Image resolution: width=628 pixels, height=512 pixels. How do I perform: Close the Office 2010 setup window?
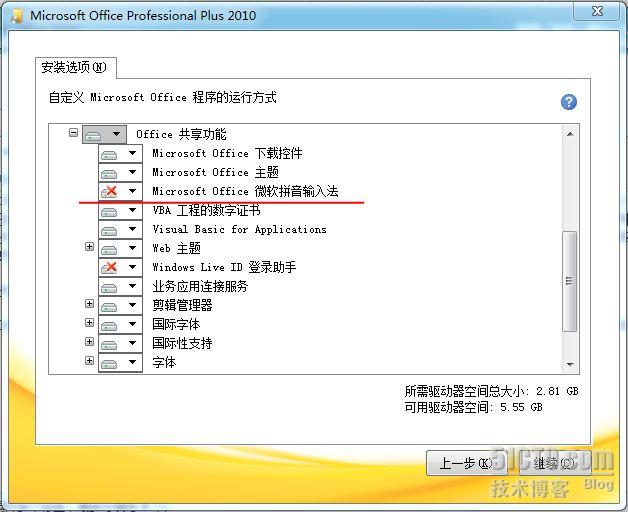[x=597, y=11]
